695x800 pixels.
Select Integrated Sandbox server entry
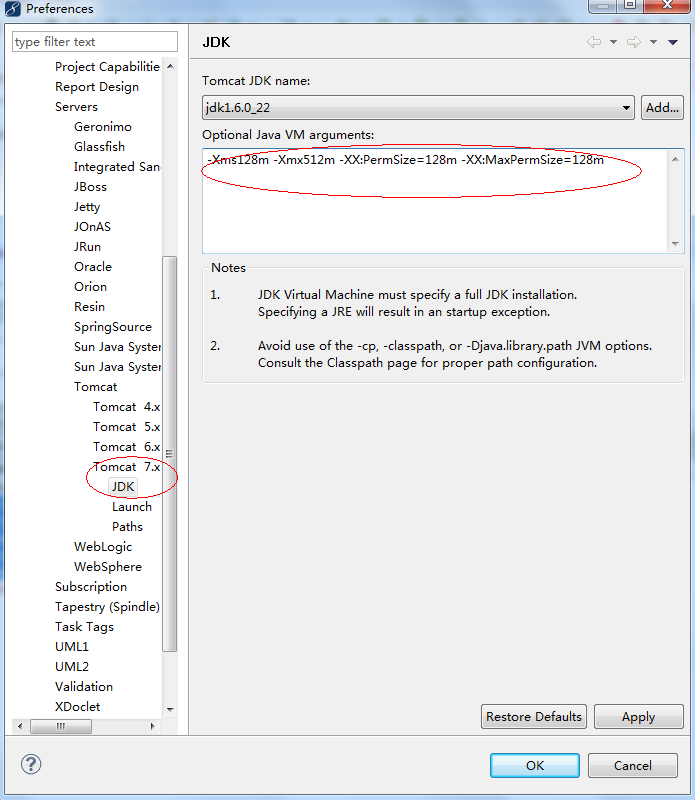point(117,167)
